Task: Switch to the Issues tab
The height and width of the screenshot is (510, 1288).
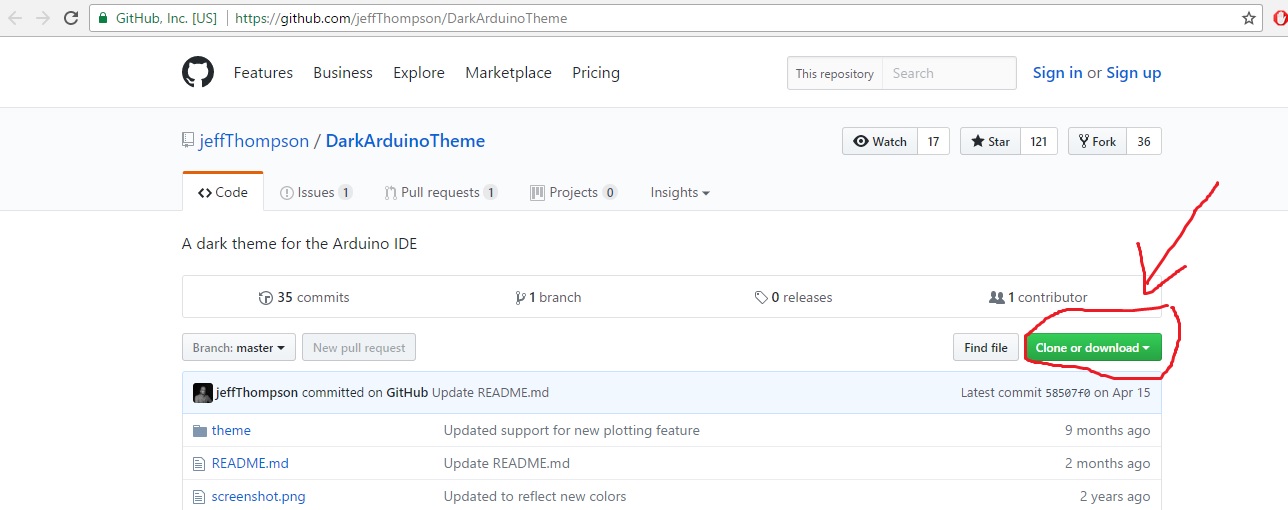Action: click(x=316, y=192)
